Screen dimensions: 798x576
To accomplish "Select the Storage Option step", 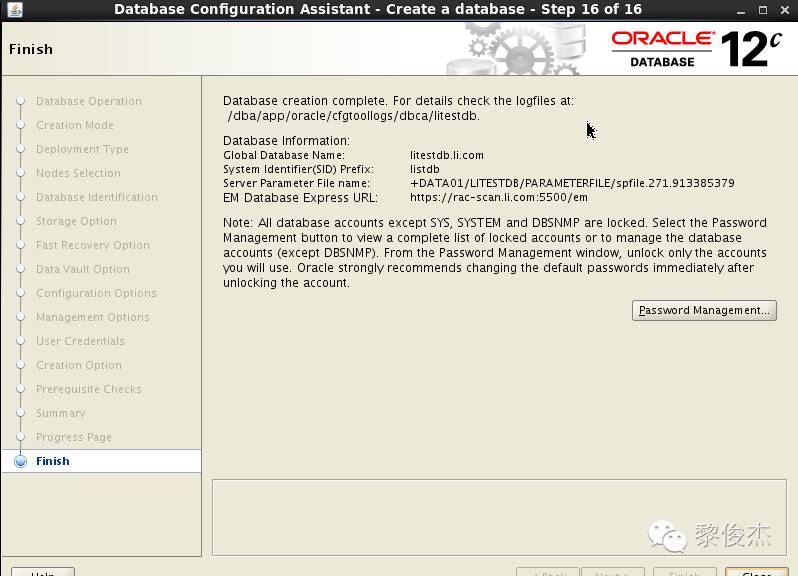I will 76,221.
